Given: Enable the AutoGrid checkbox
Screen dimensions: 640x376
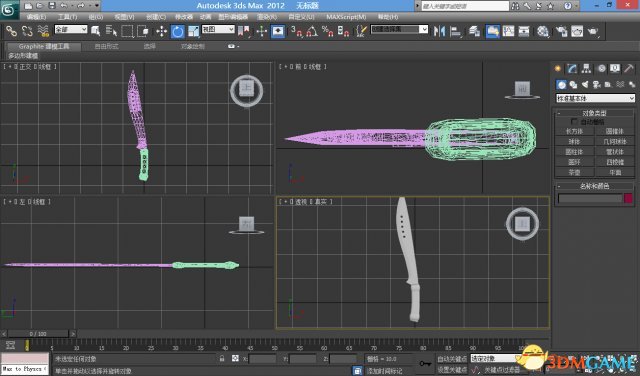Looking at the screenshot, I should (x=574, y=122).
